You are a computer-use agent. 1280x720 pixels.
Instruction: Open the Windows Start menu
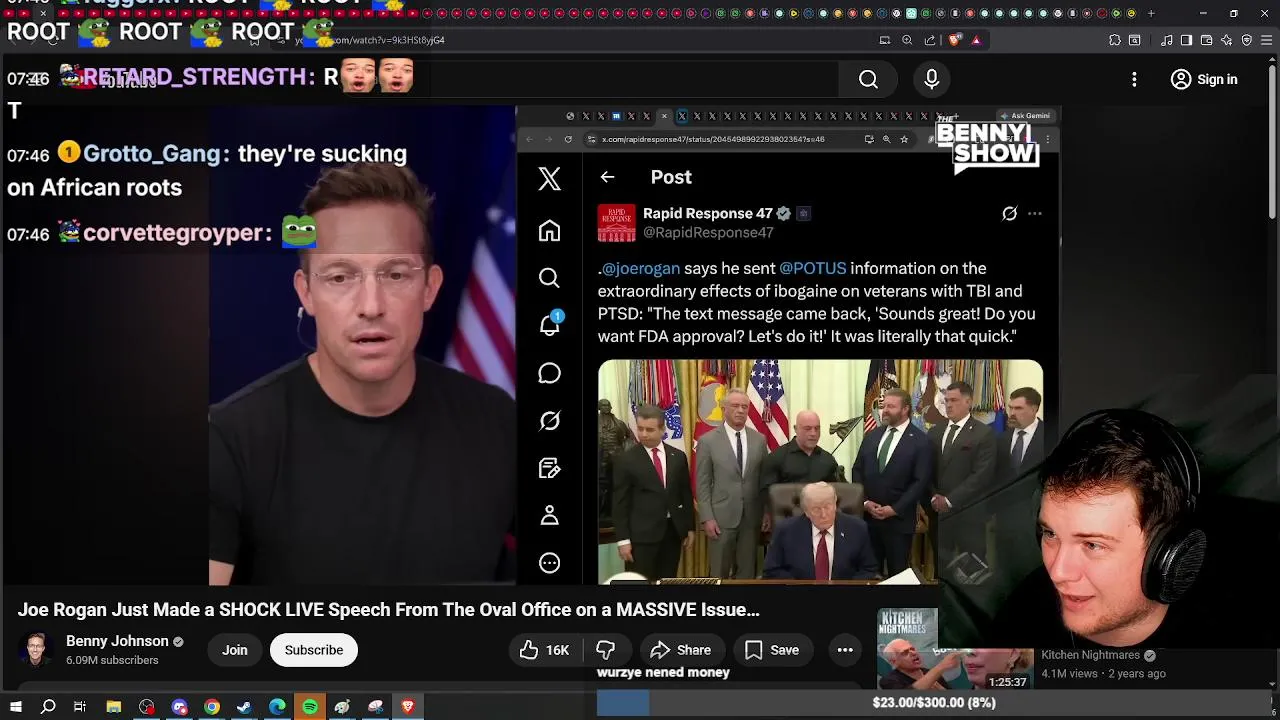(15, 707)
